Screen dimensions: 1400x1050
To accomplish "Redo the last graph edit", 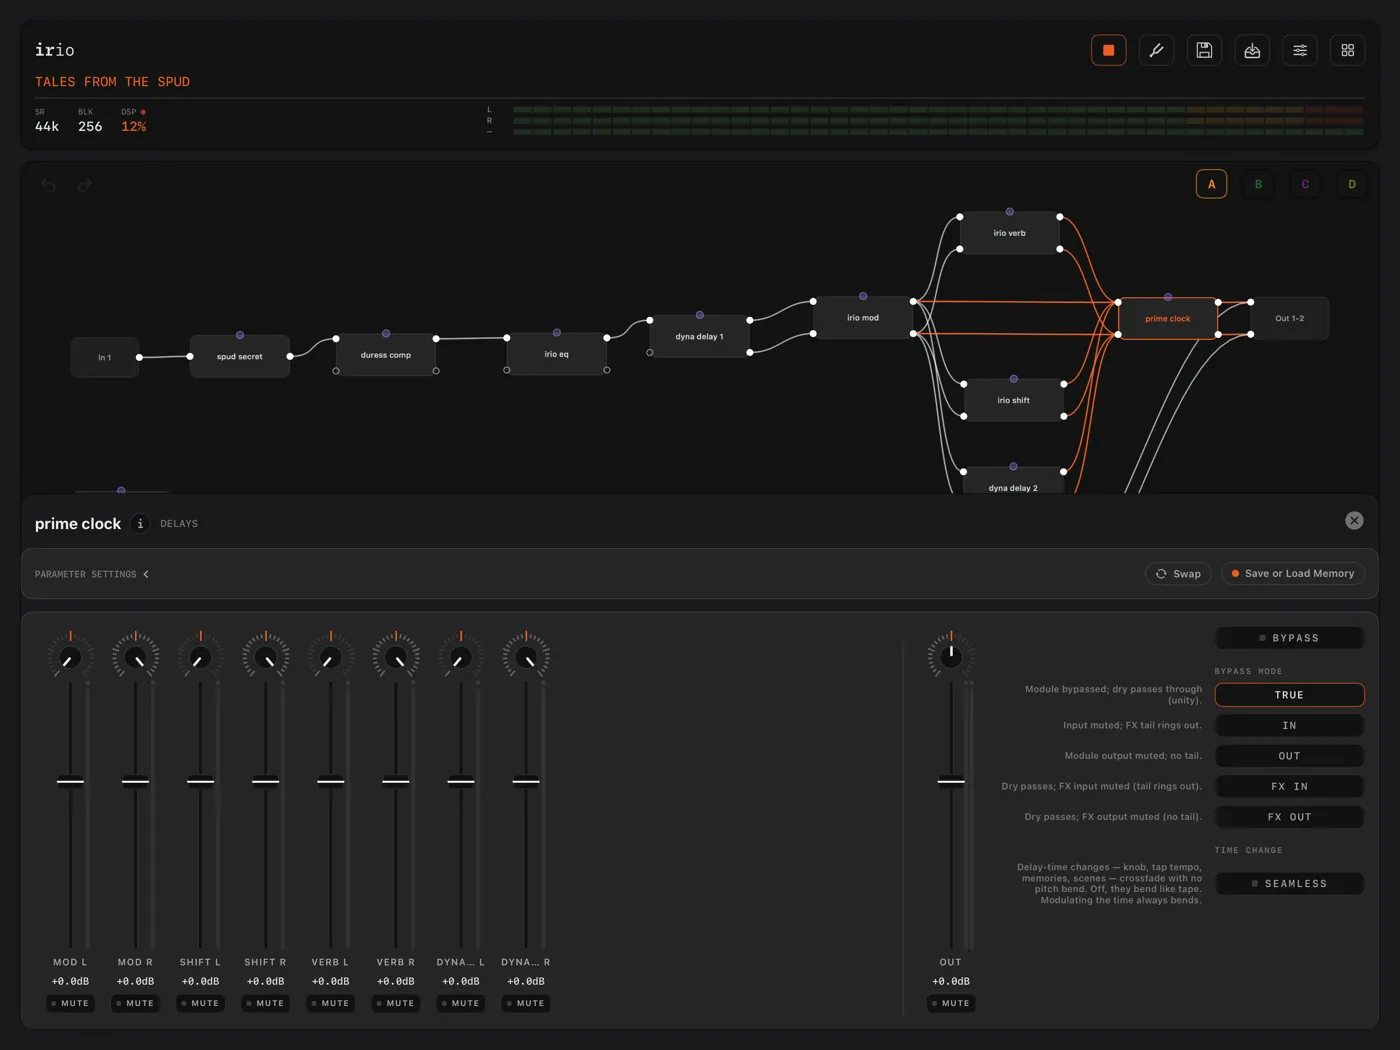I will 85,185.
